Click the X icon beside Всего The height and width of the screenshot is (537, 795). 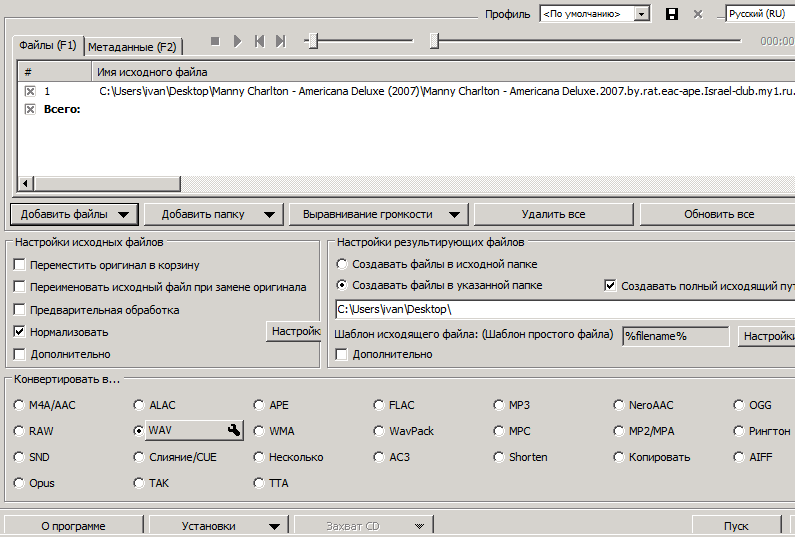pyautogui.click(x=30, y=109)
